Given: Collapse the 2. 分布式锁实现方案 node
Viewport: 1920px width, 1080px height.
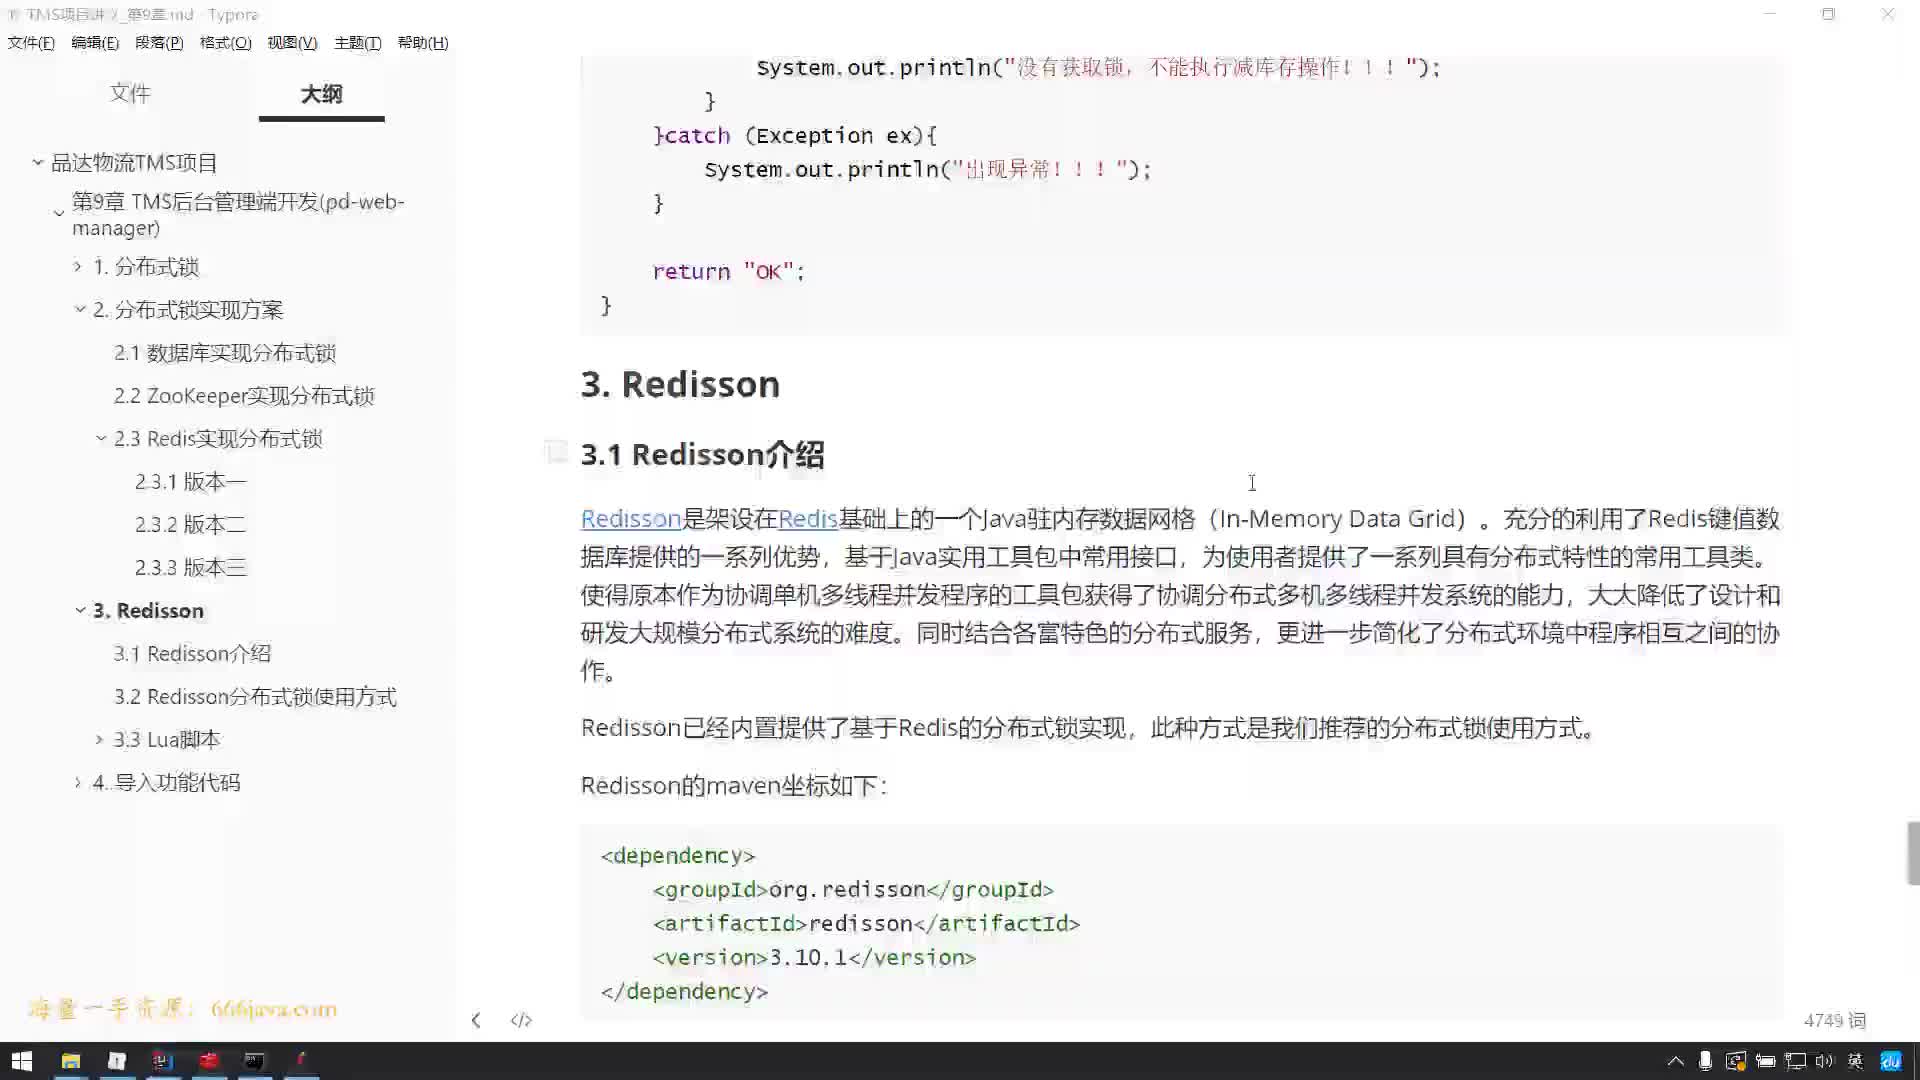Looking at the screenshot, I should 80,309.
